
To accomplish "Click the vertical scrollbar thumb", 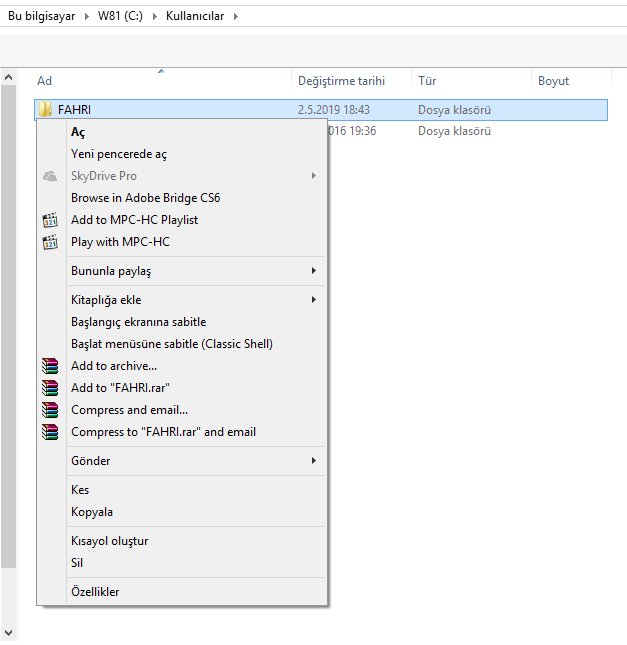I will (x=9, y=327).
